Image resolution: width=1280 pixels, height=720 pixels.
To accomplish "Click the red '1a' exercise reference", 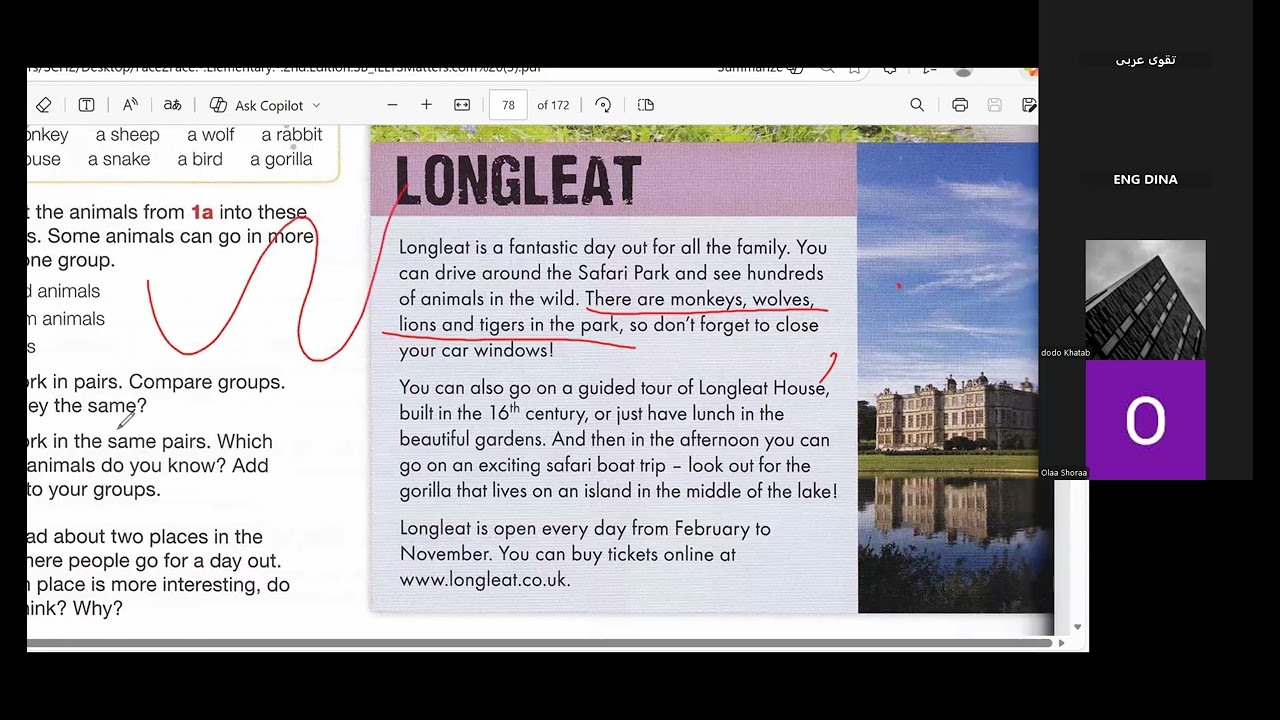I will (x=202, y=212).
